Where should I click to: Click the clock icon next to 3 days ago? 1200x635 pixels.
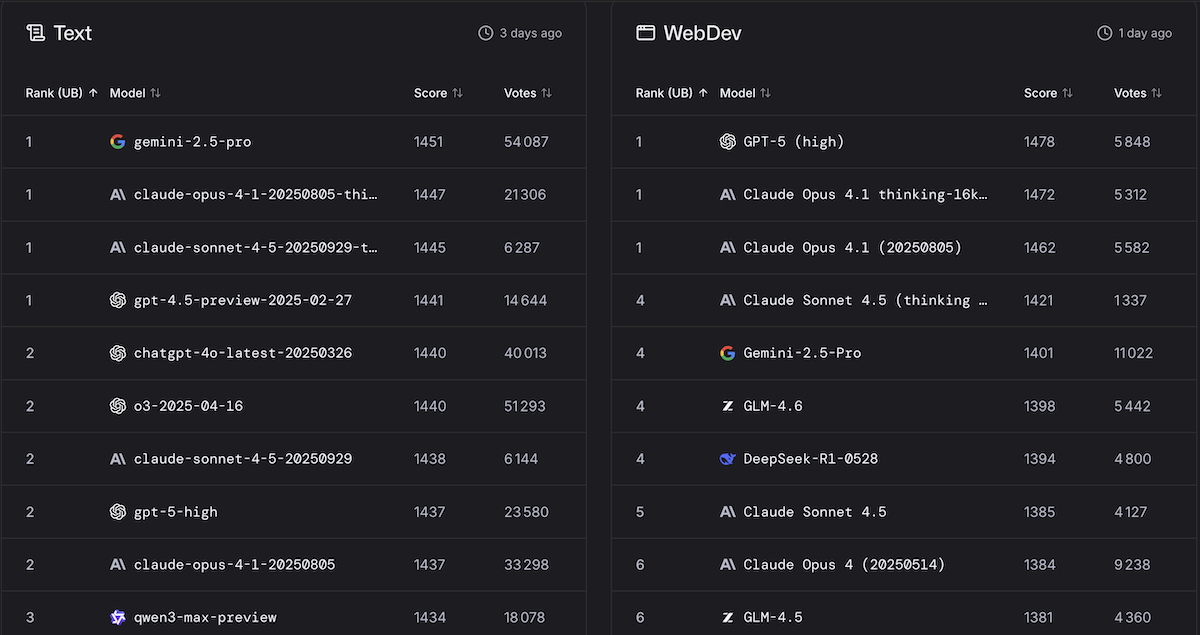coord(486,33)
